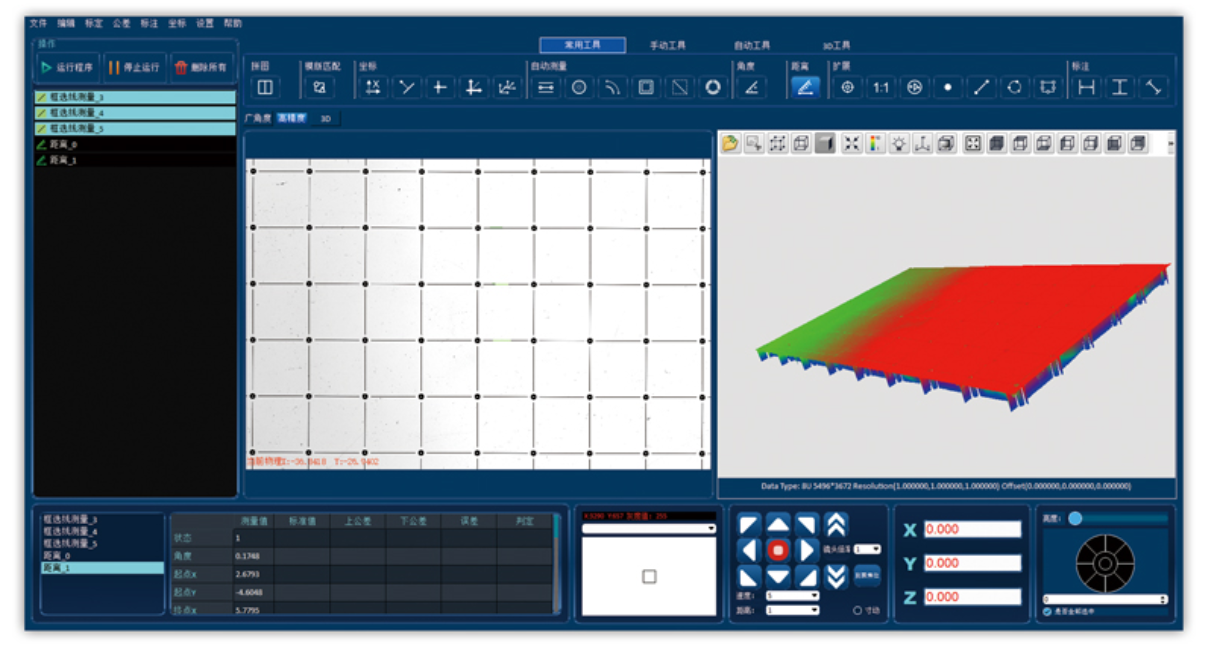1222x656 pixels.
Task: Click the 运行程序 run program button
Action: pyautogui.click(x=67, y=67)
